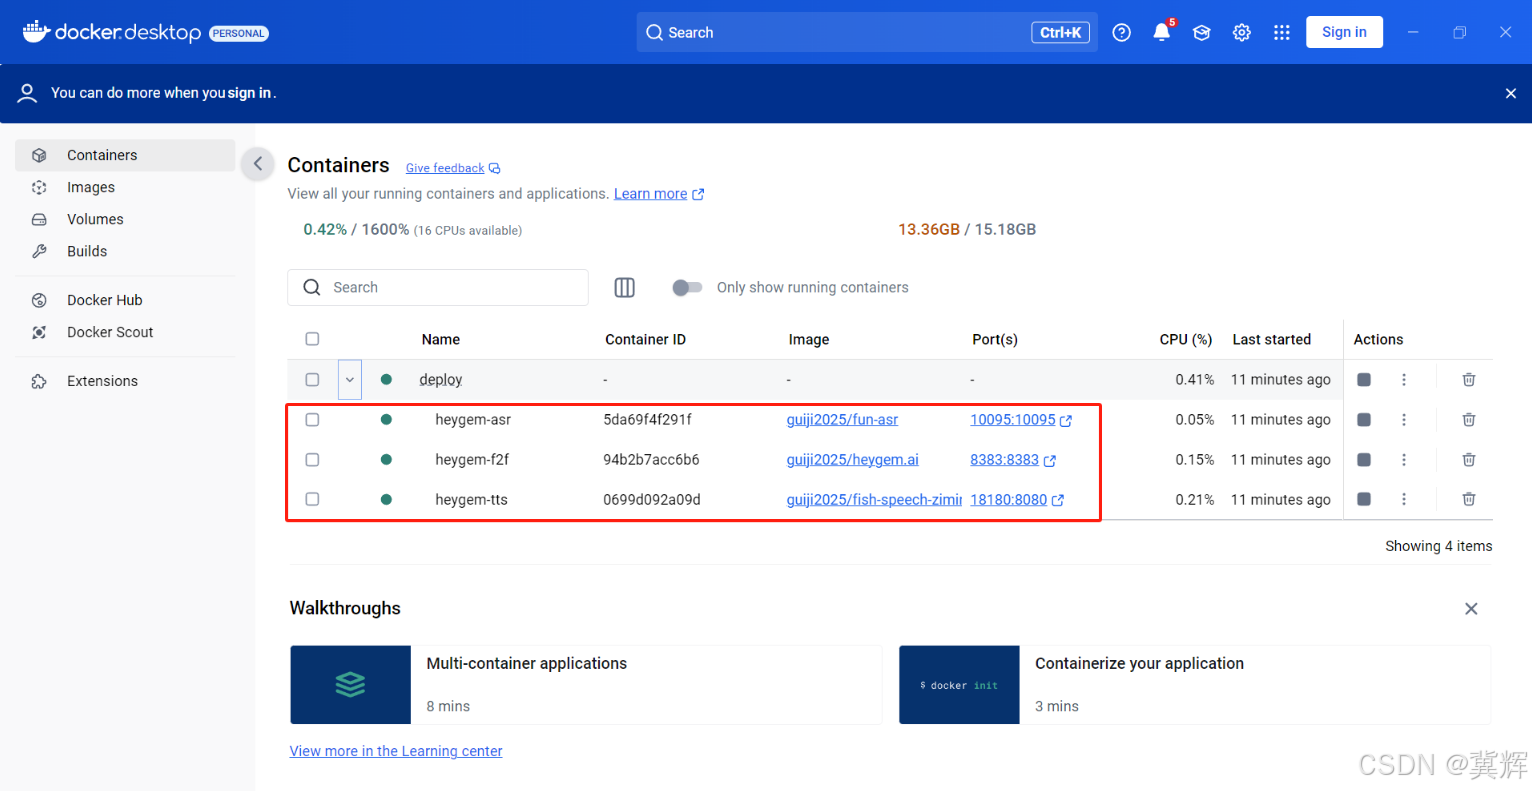Delete the deploy stack
This screenshot has height=791, width=1532.
[x=1469, y=380]
